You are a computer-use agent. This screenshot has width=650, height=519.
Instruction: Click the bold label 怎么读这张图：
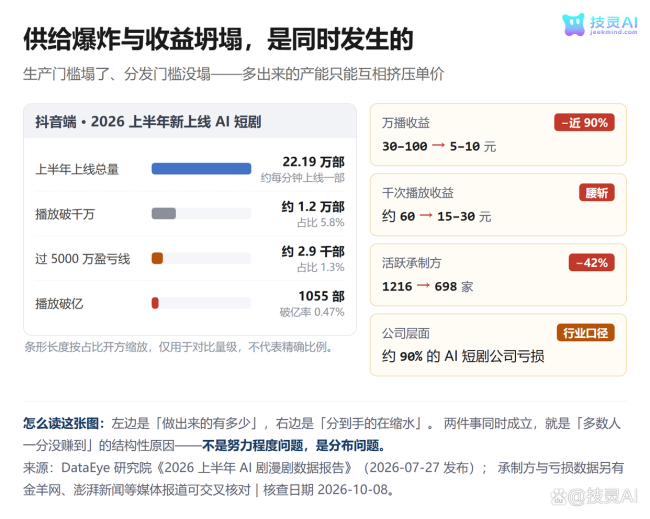(x=64, y=423)
